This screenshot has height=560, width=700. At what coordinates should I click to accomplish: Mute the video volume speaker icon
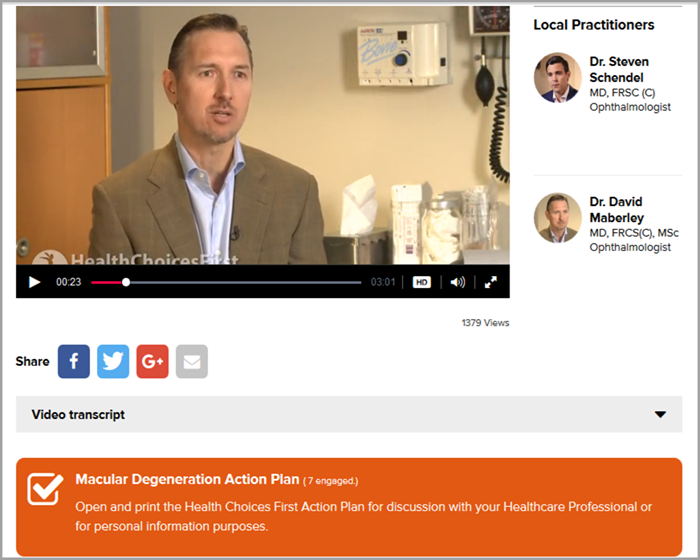458,282
